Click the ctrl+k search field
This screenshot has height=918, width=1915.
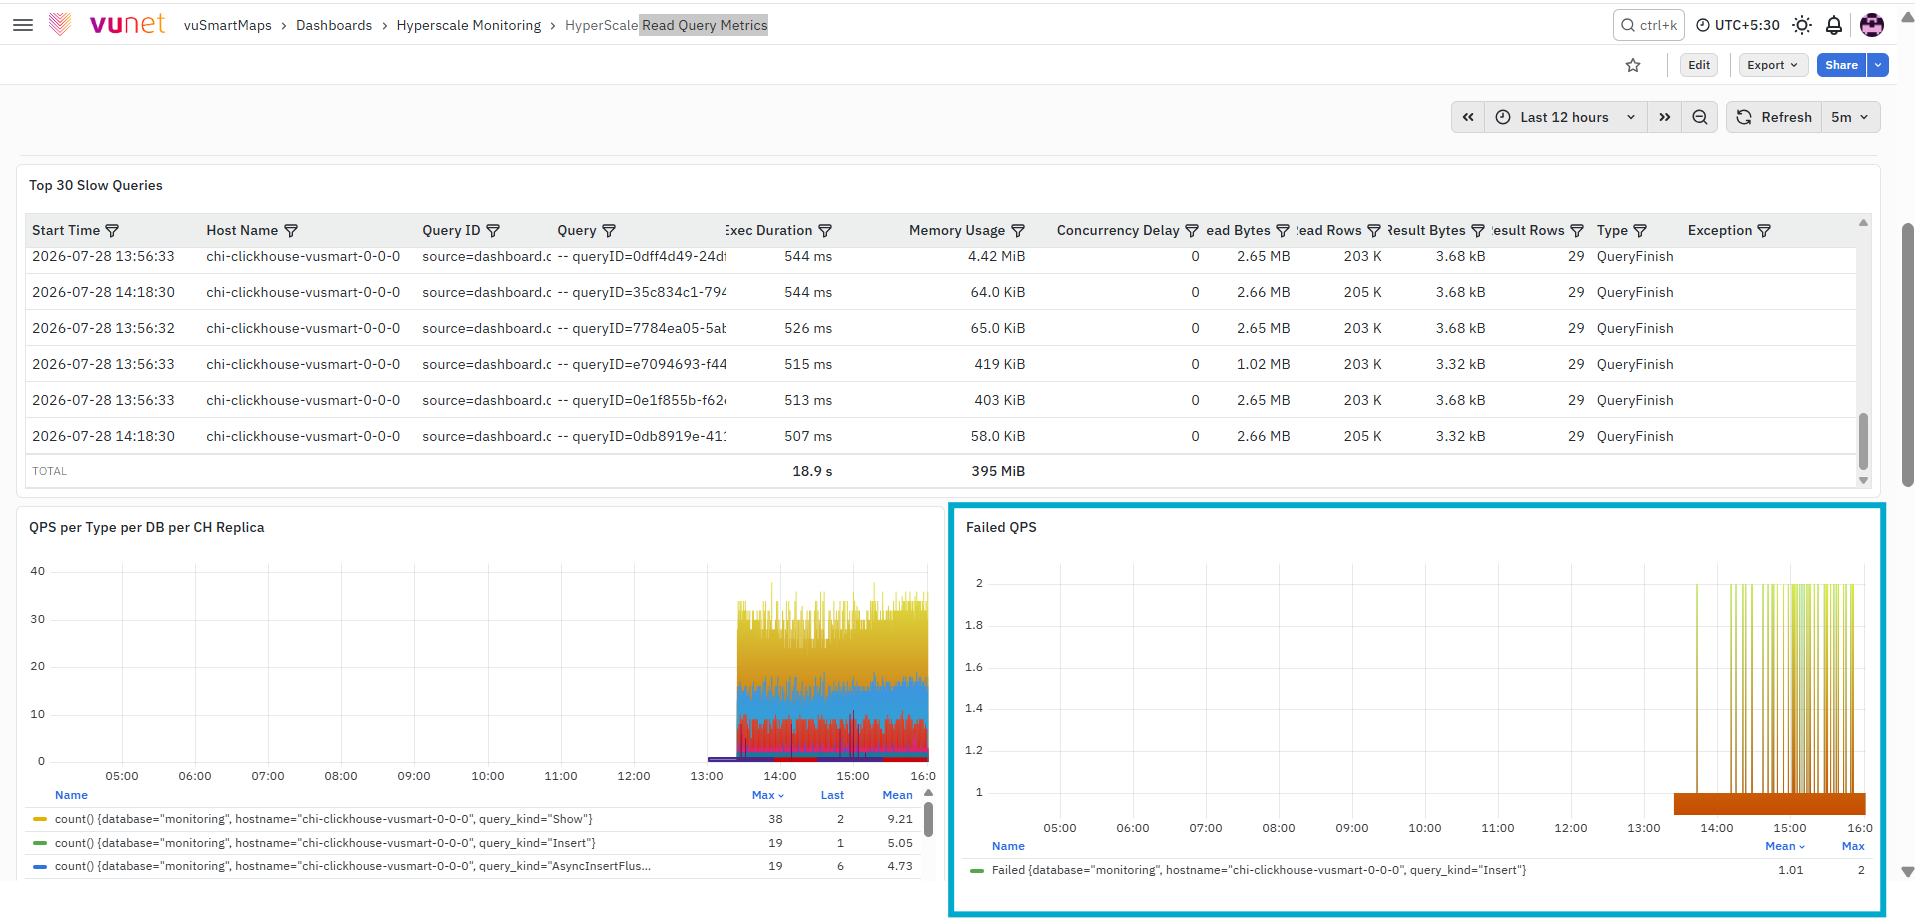pos(1648,25)
